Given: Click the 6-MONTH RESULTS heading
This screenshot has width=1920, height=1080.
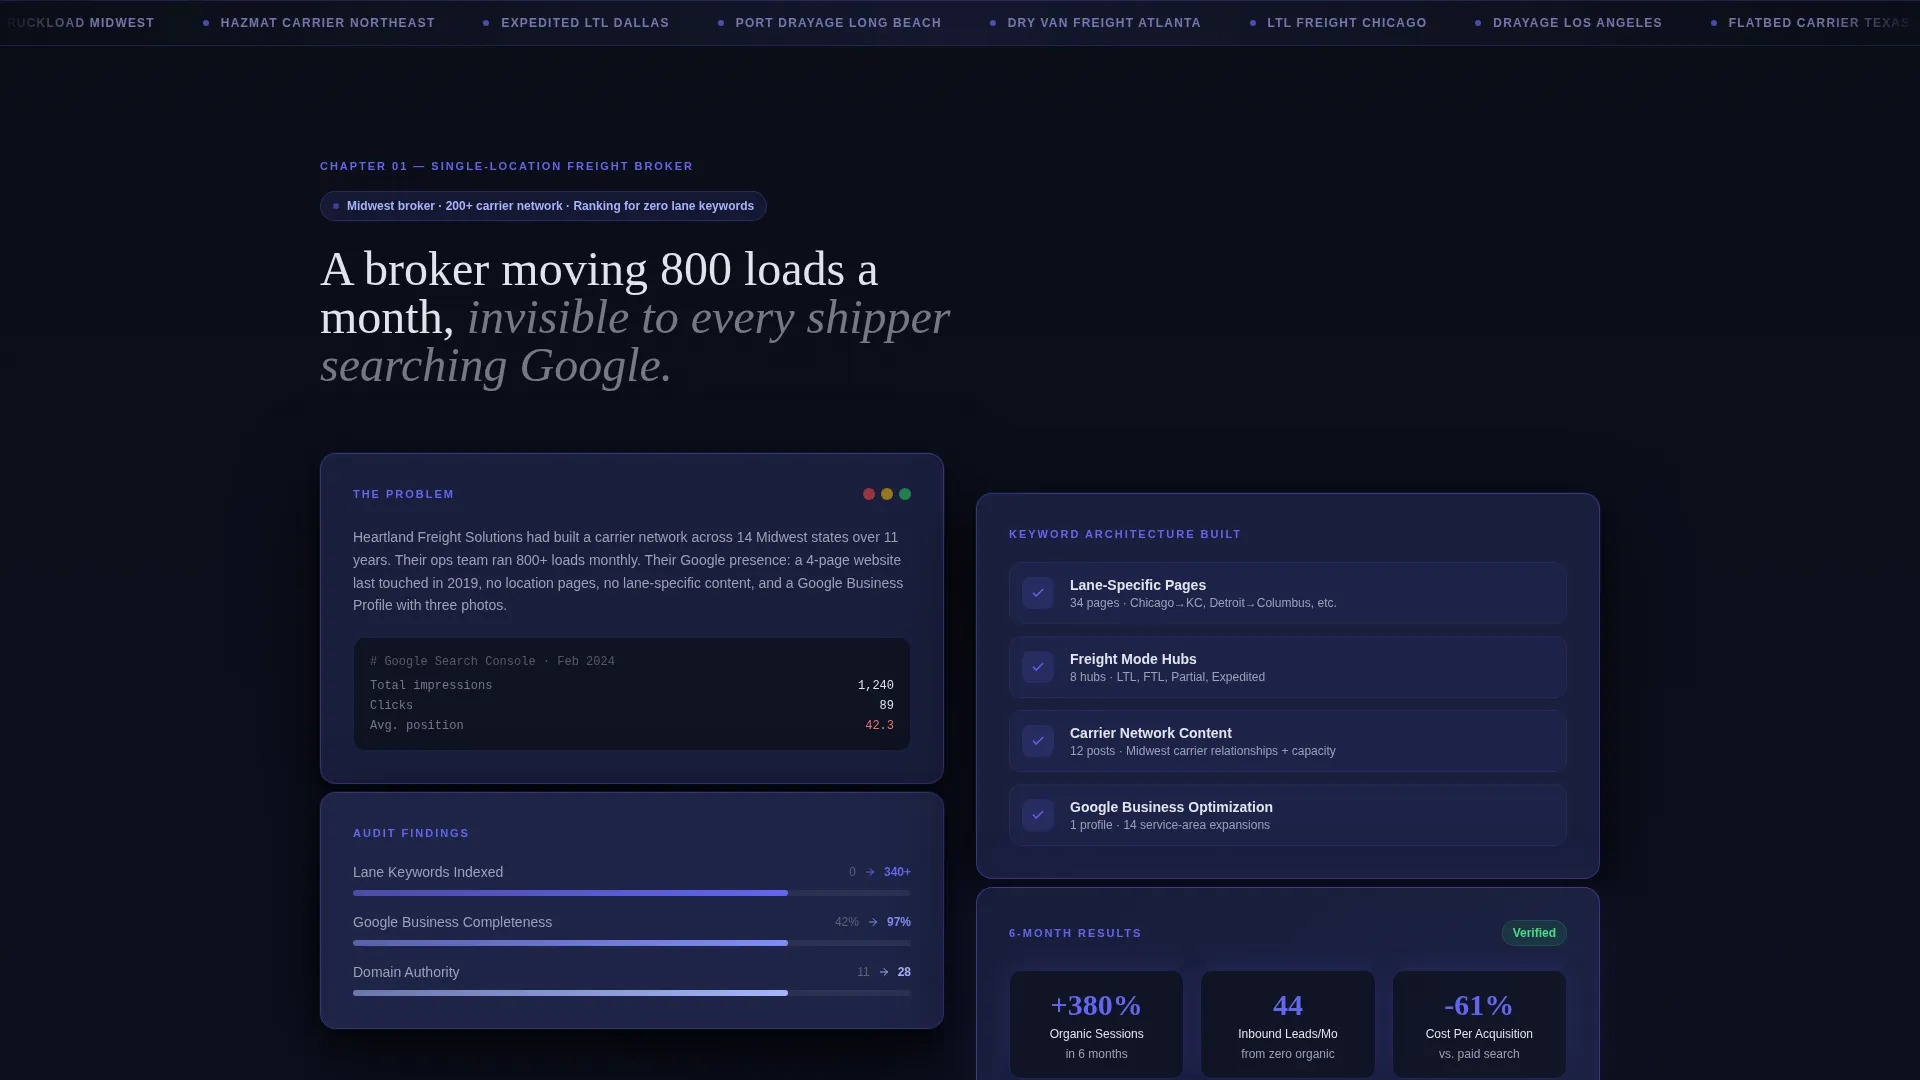Looking at the screenshot, I should click(x=1075, y=933).
